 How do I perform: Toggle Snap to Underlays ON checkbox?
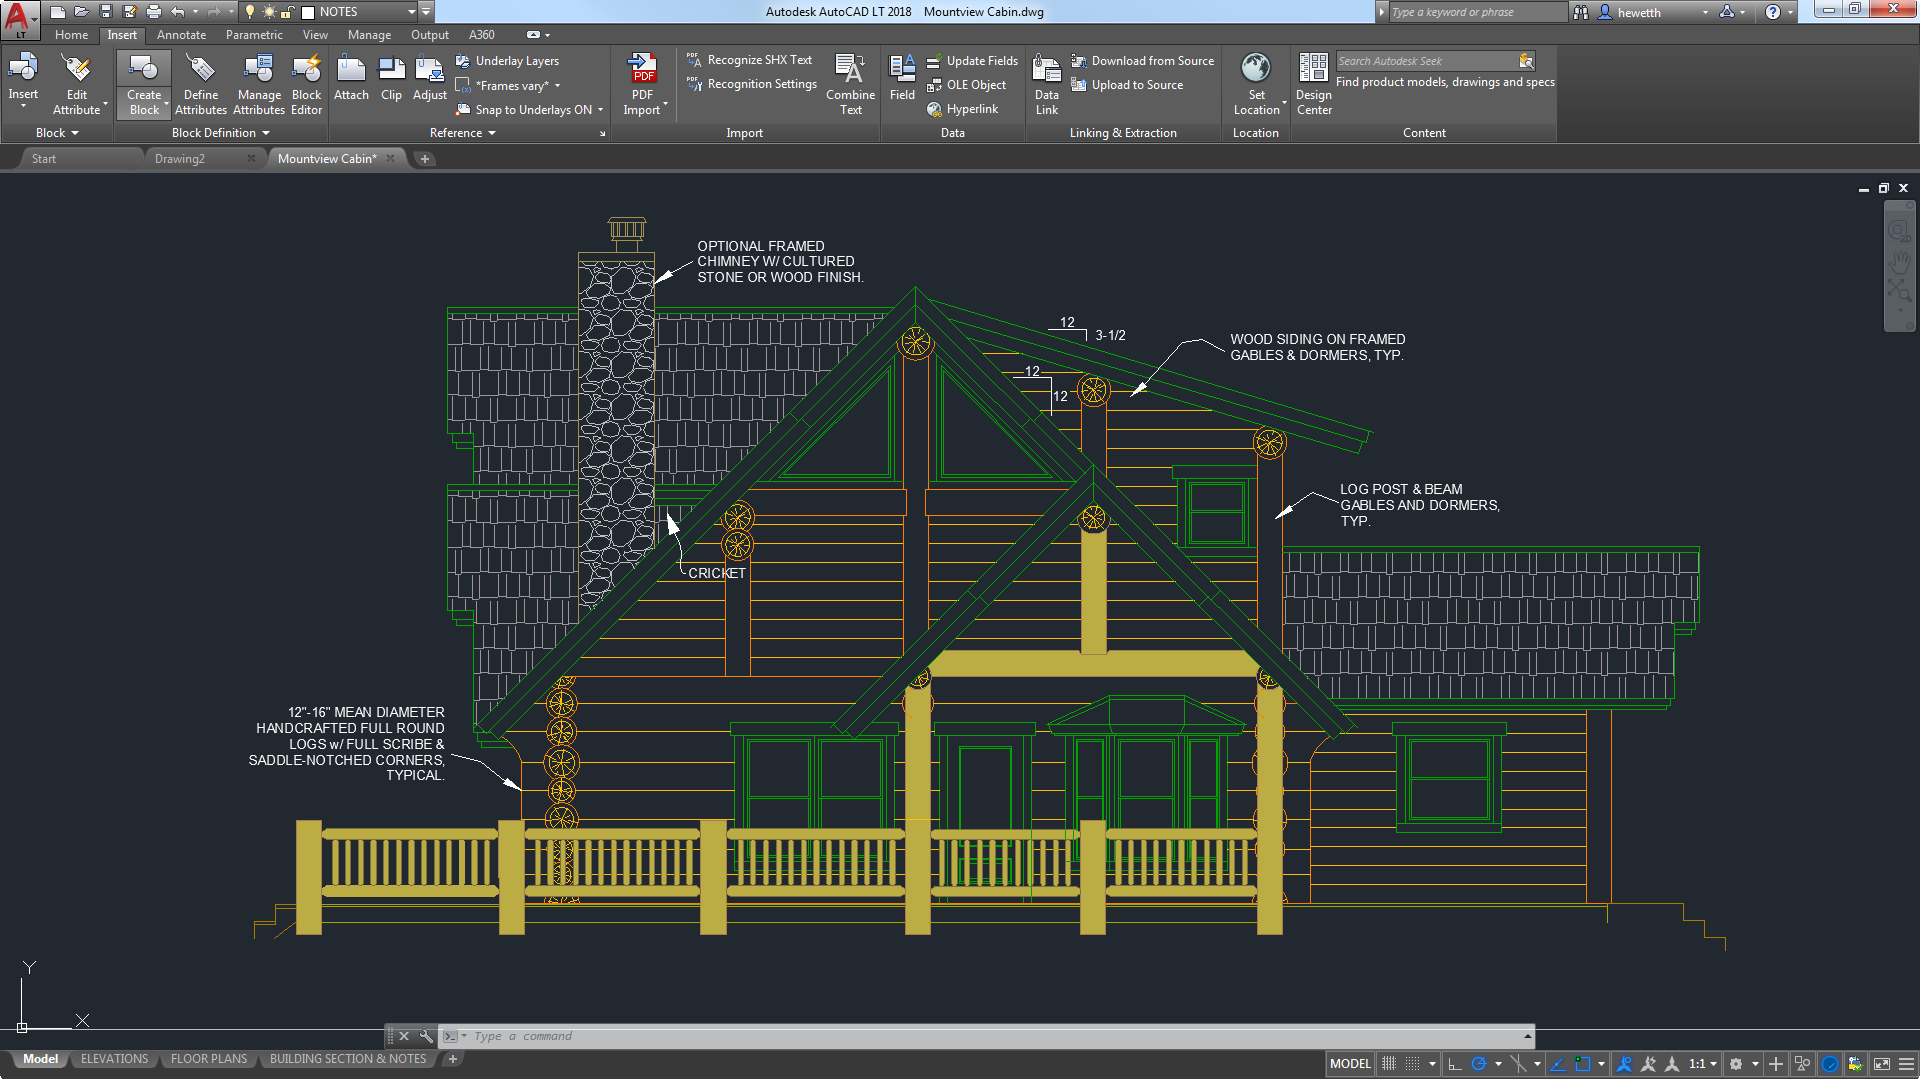coord(534,109)
